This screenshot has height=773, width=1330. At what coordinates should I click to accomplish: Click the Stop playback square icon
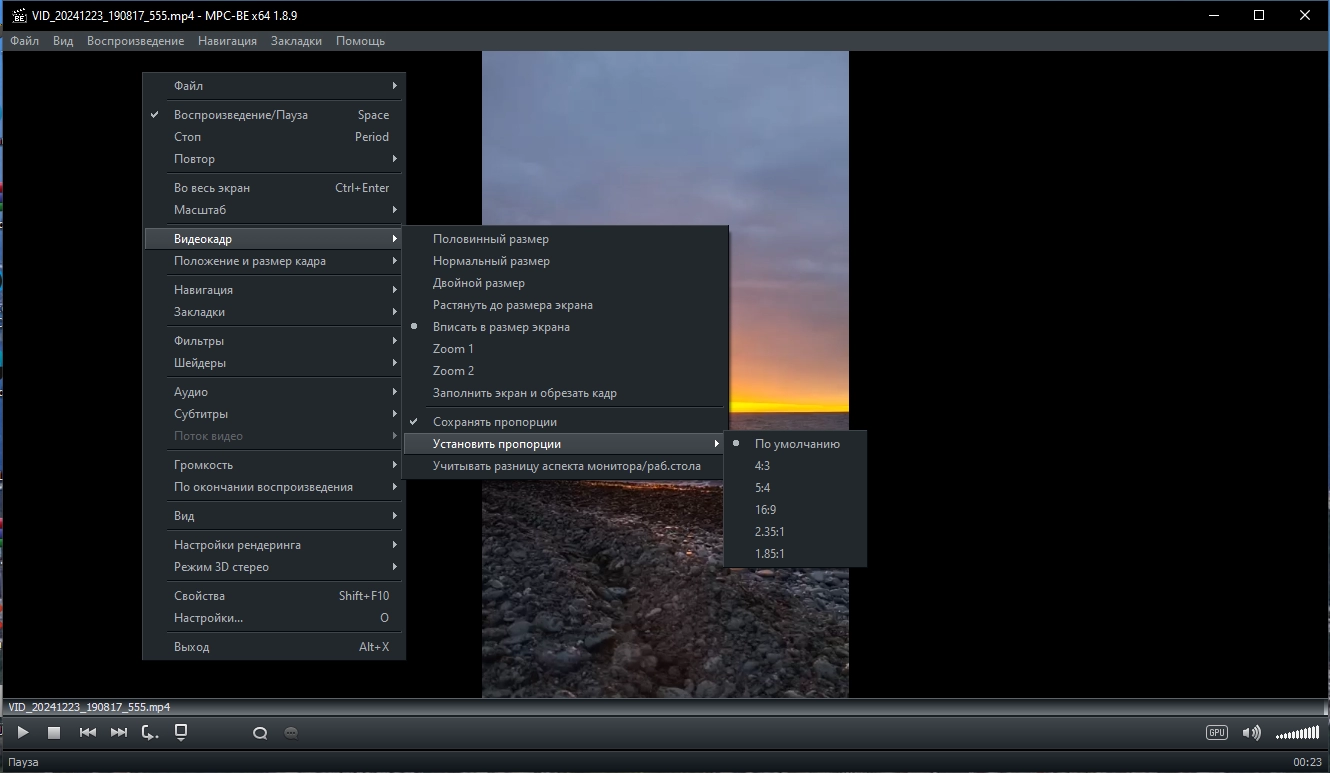point(54,733)
